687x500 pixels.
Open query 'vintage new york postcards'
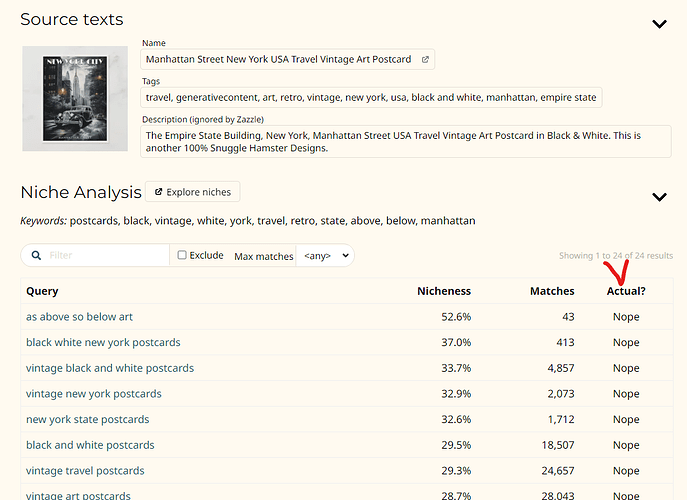(94, 394)
